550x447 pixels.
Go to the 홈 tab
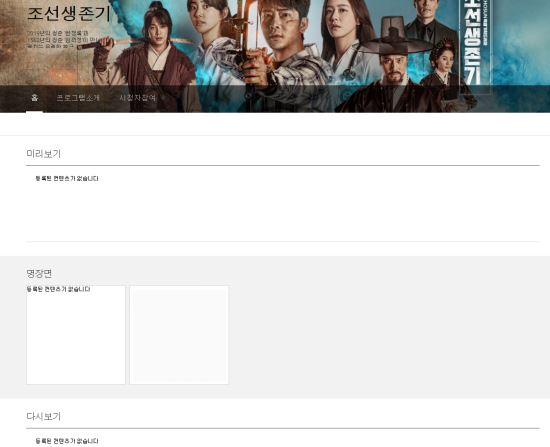[x=34, y=98]
